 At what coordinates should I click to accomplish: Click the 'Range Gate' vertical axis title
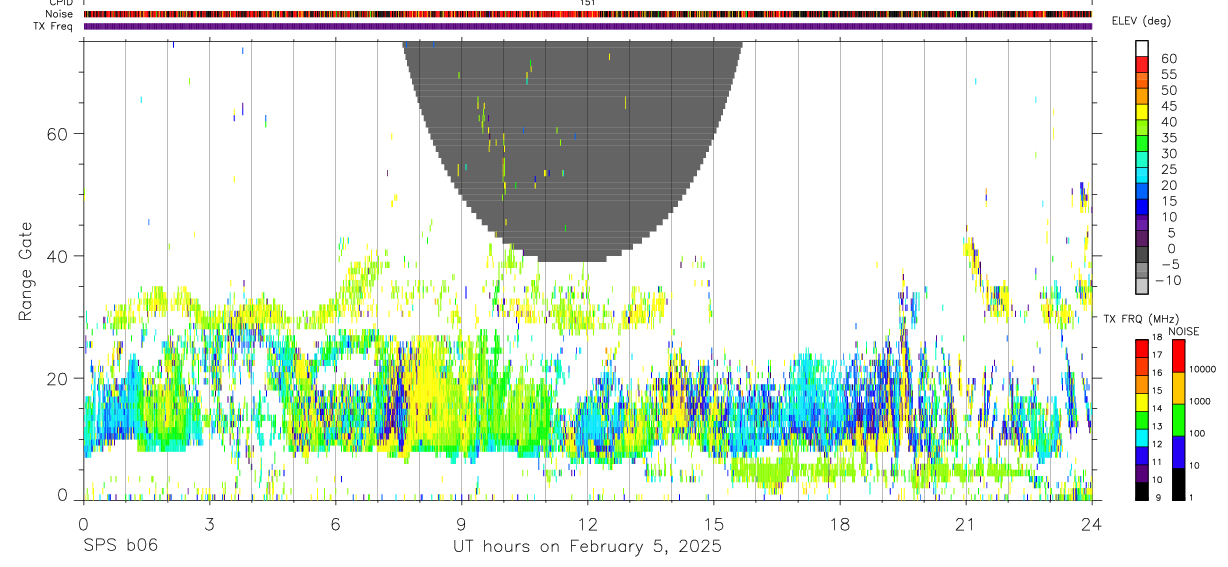pos(25,270)
